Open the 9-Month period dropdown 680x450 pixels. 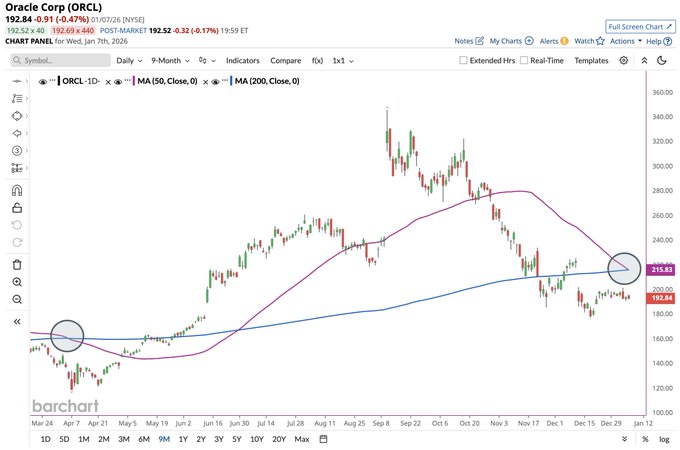170,61
